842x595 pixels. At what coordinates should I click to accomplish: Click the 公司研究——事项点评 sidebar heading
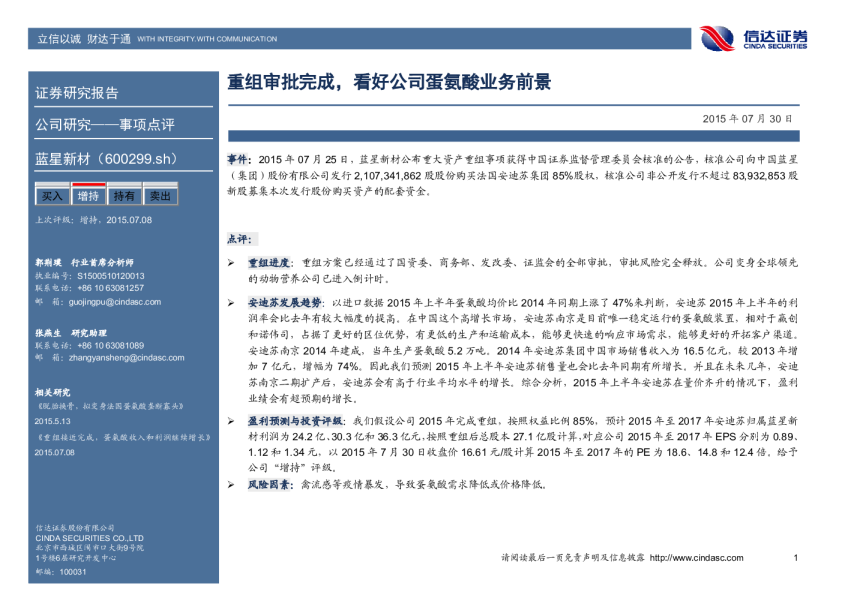[x=104, y=125]
